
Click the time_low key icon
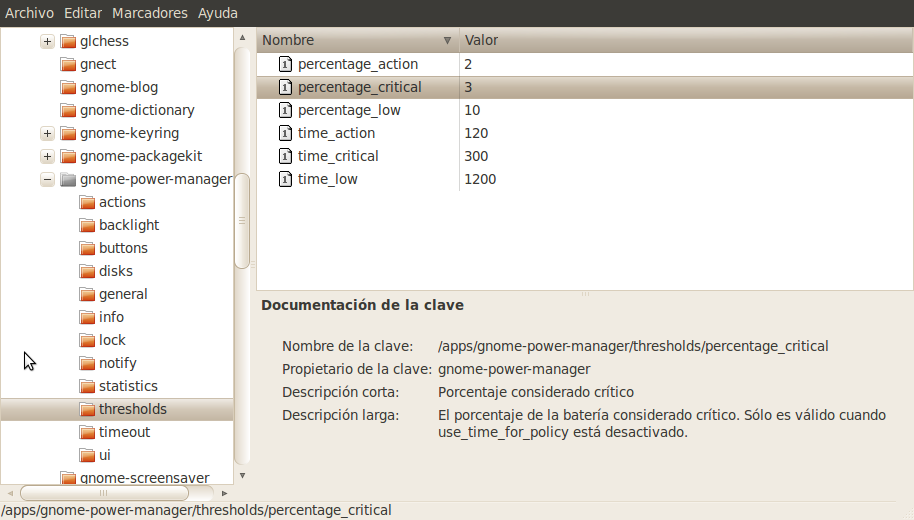point(285,179)
